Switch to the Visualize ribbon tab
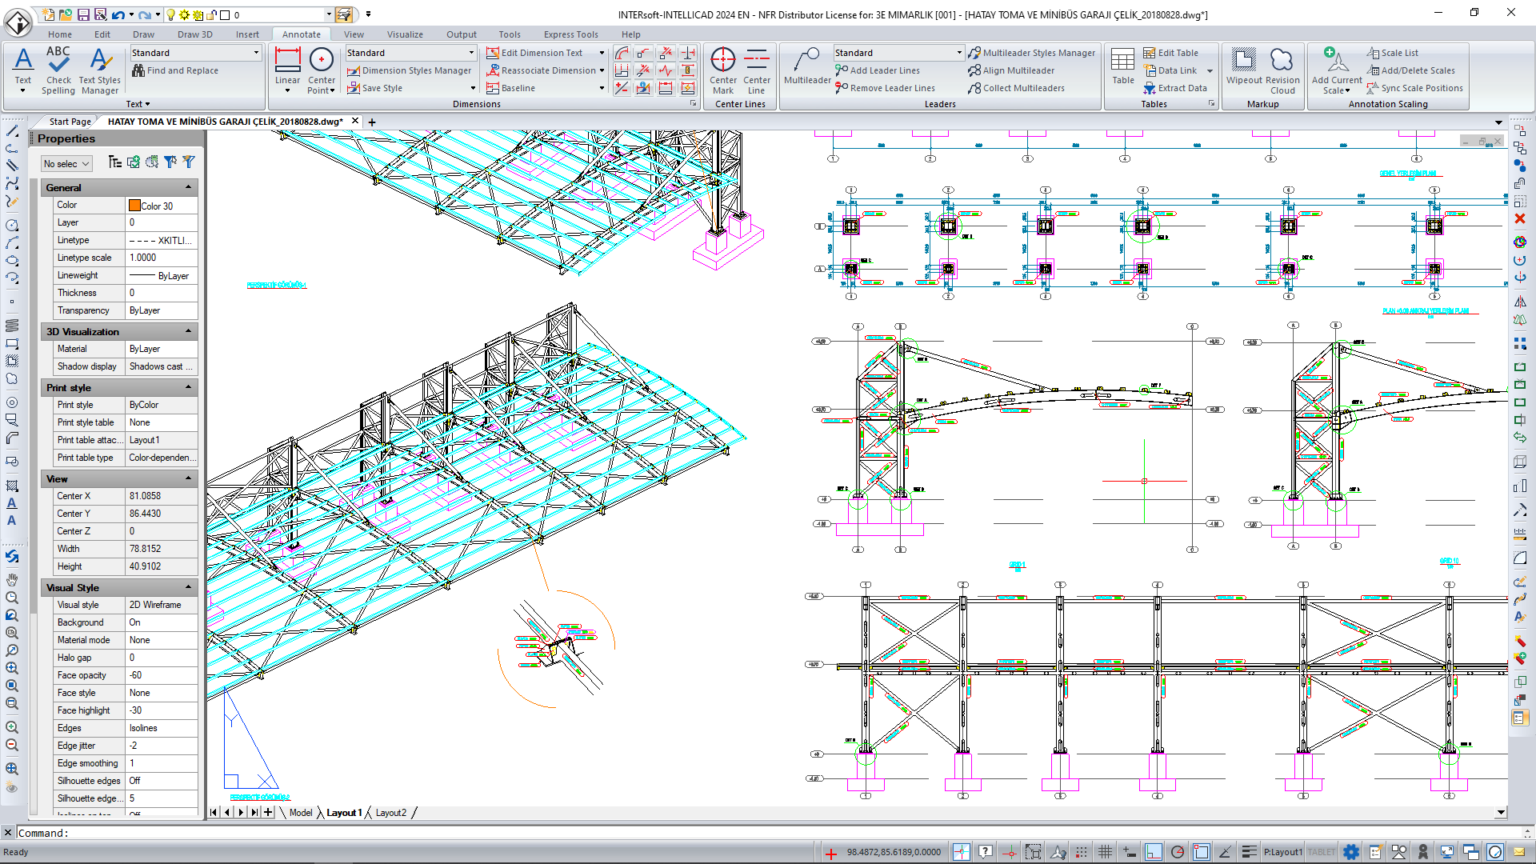The width and height of the screenshot is (1536, 864). click(x=404, y=34)
